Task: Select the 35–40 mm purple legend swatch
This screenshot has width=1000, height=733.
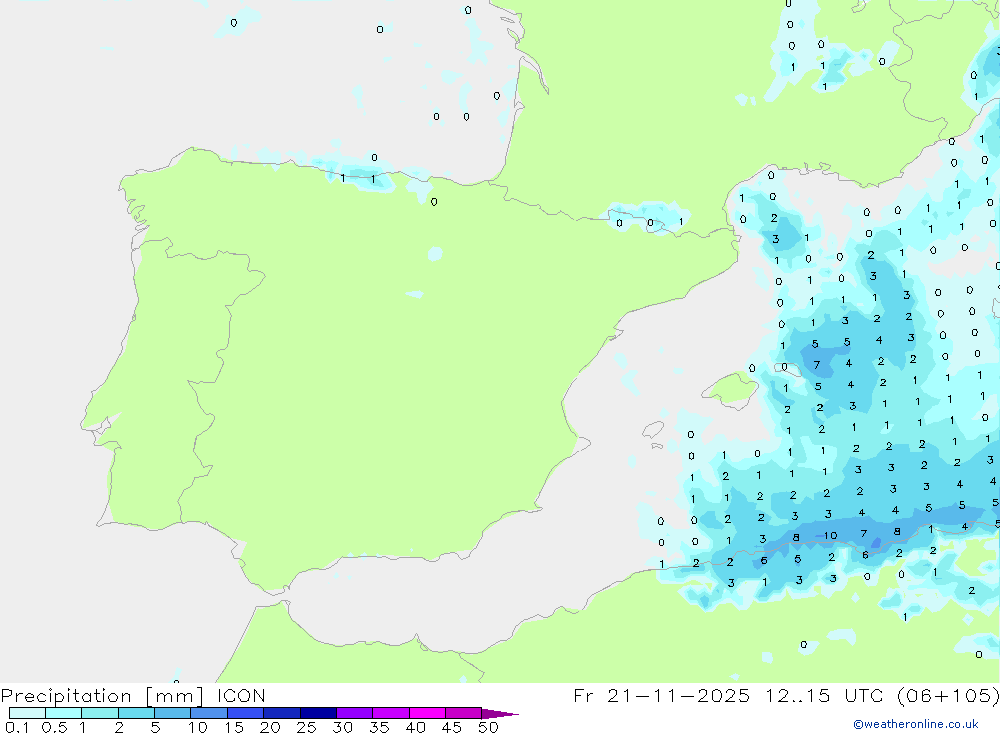Action: (x=391, y=713)
